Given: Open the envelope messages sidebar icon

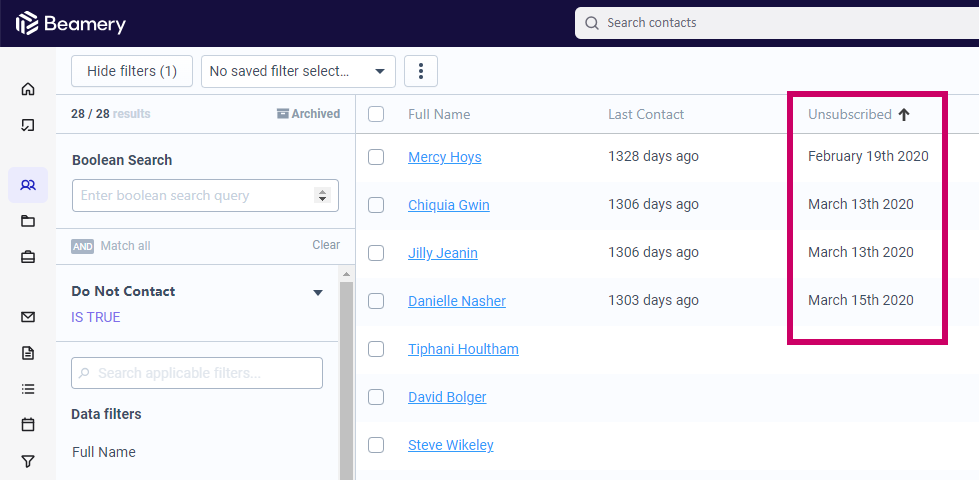Looking at the screenshot, I should click(27, 317).
